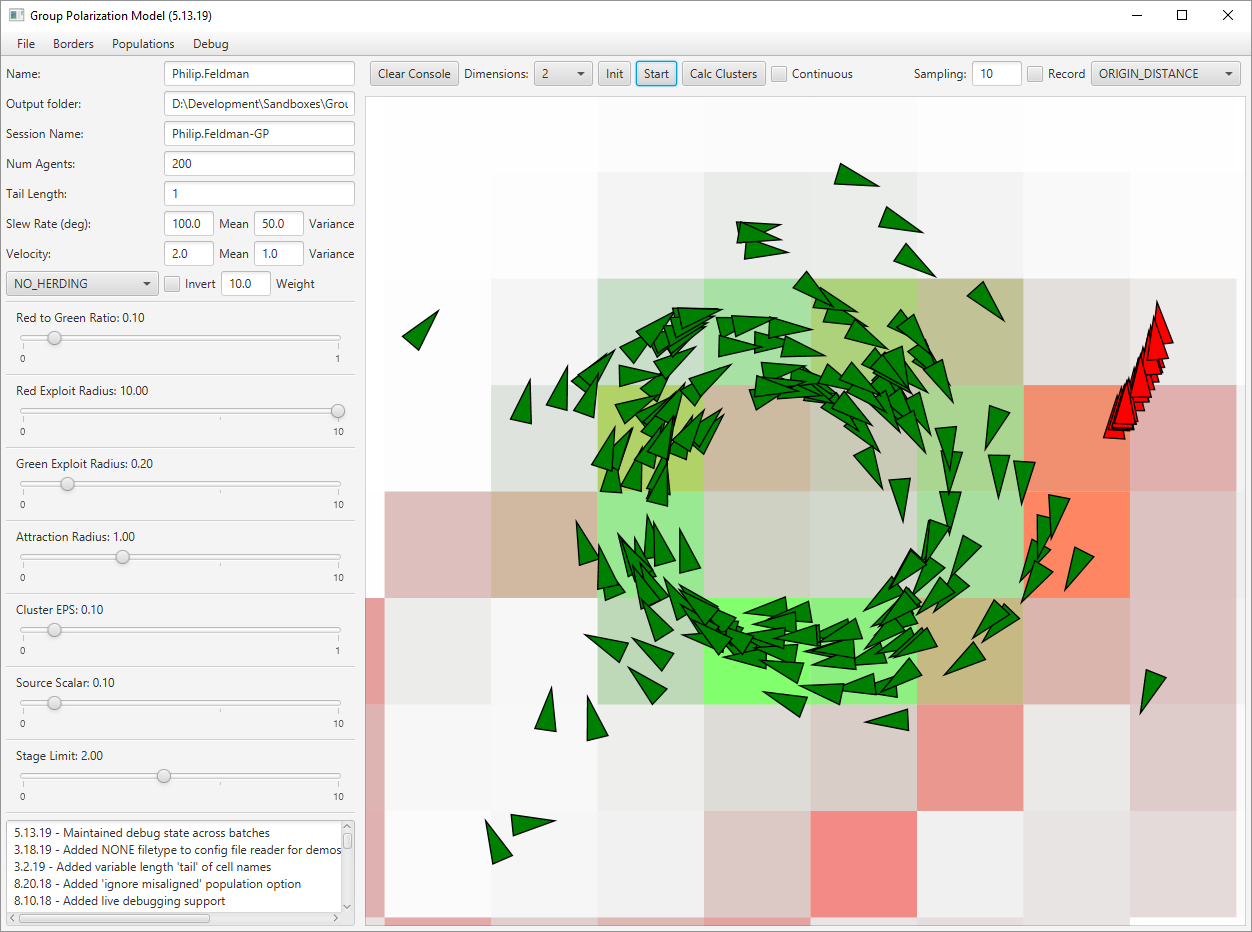
Task: Click console line '8.20.18 - Added ignore misaligned'
Action: (x=158, y=884)
